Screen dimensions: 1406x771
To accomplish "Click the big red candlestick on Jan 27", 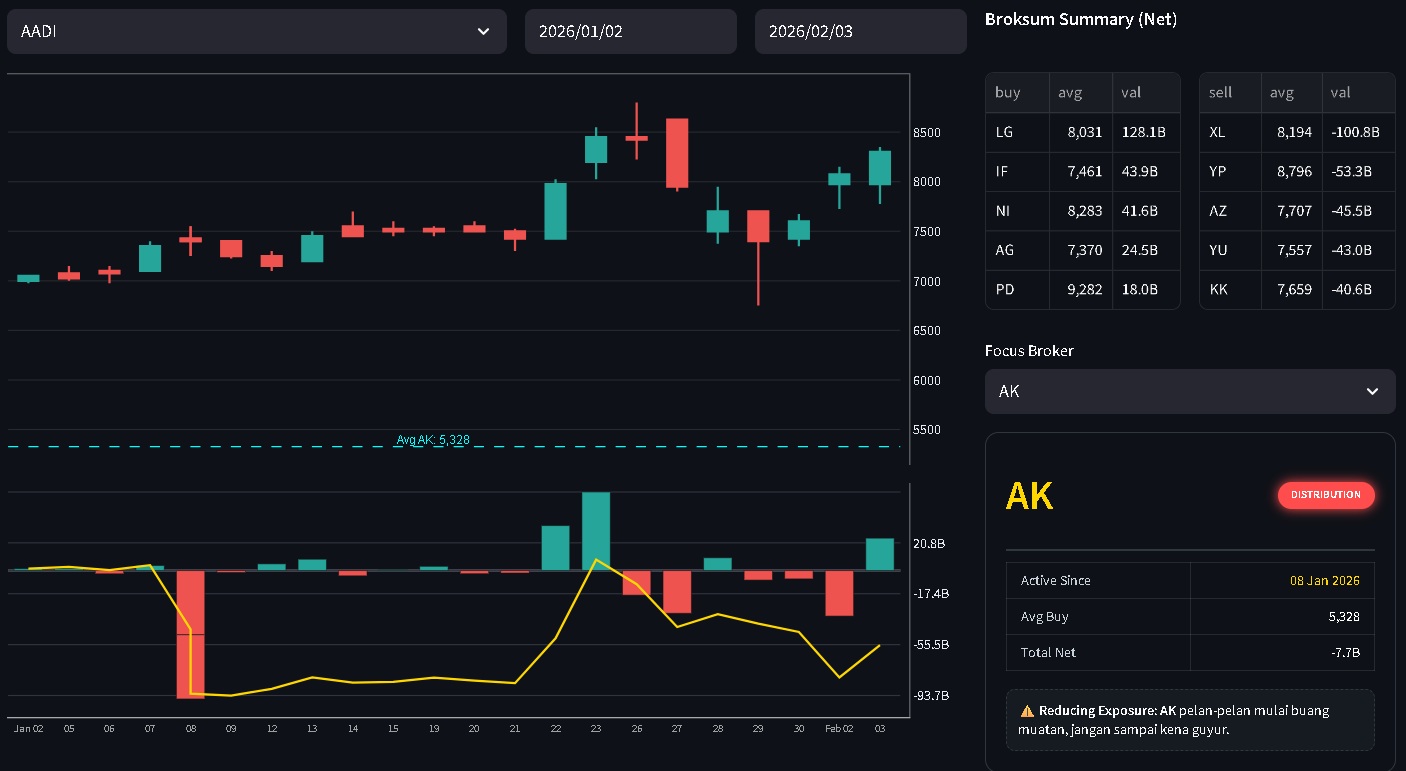I will pyautogui.click(x=677, y=153).
